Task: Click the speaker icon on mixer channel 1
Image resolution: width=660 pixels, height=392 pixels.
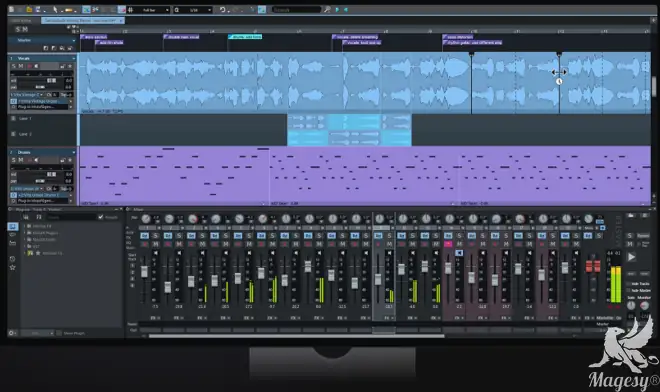Action: coord(155,253)
